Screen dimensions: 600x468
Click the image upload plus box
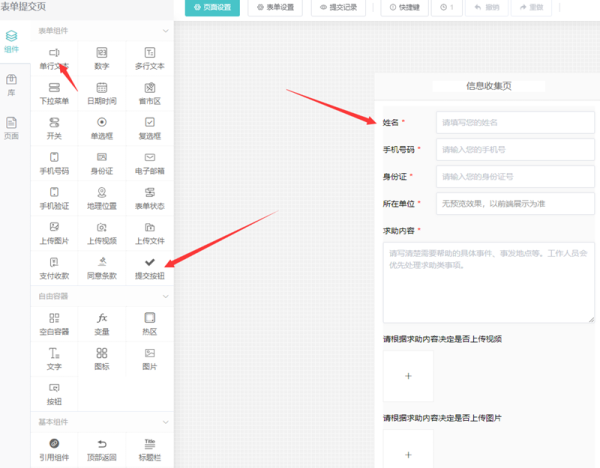pos(408,450)
